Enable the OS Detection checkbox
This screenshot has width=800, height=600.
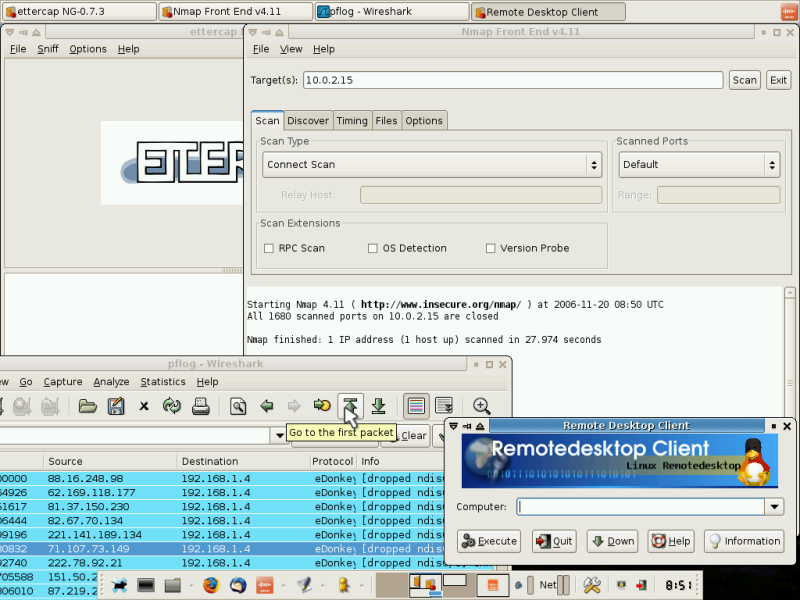click(x=372, y=248)
